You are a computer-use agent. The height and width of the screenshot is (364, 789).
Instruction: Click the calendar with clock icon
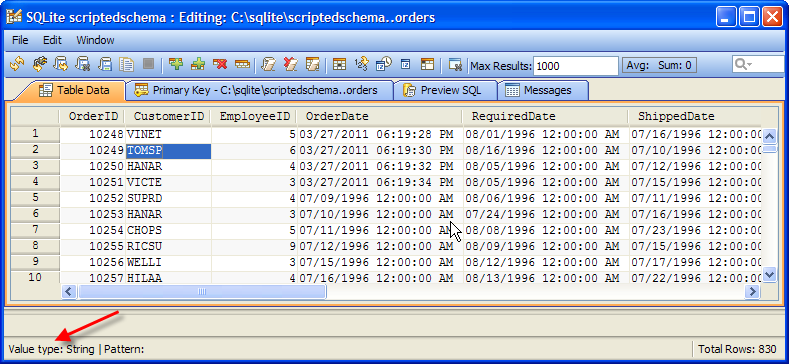384,64
